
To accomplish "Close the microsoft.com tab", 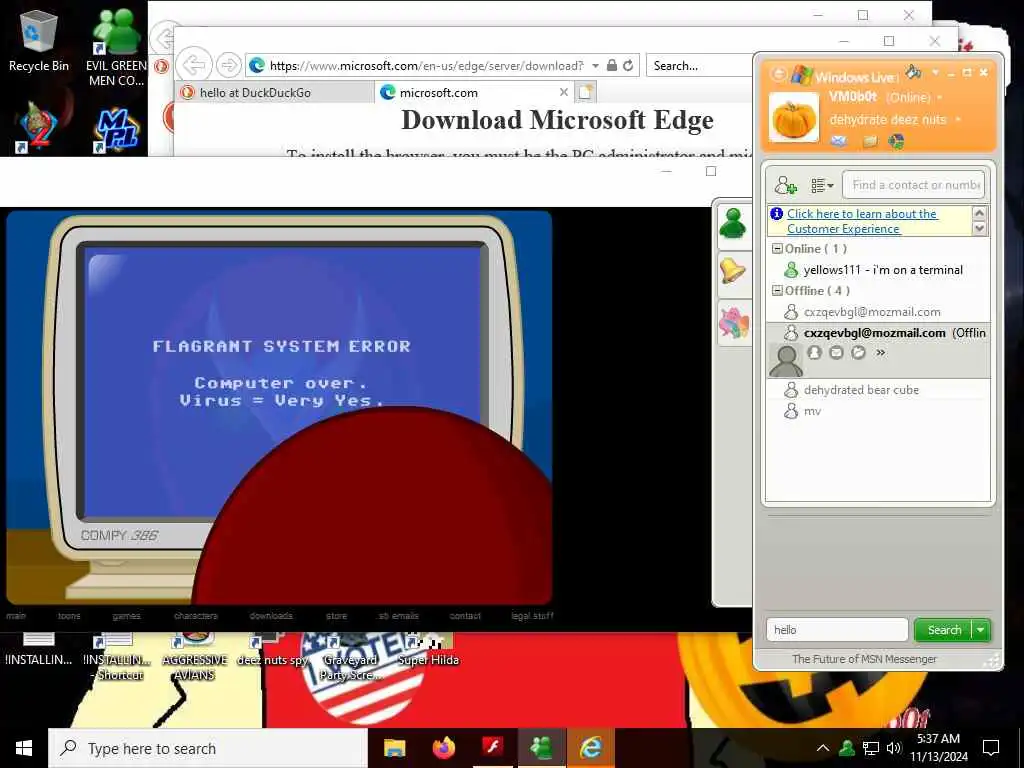I will (x=564, y=92).
